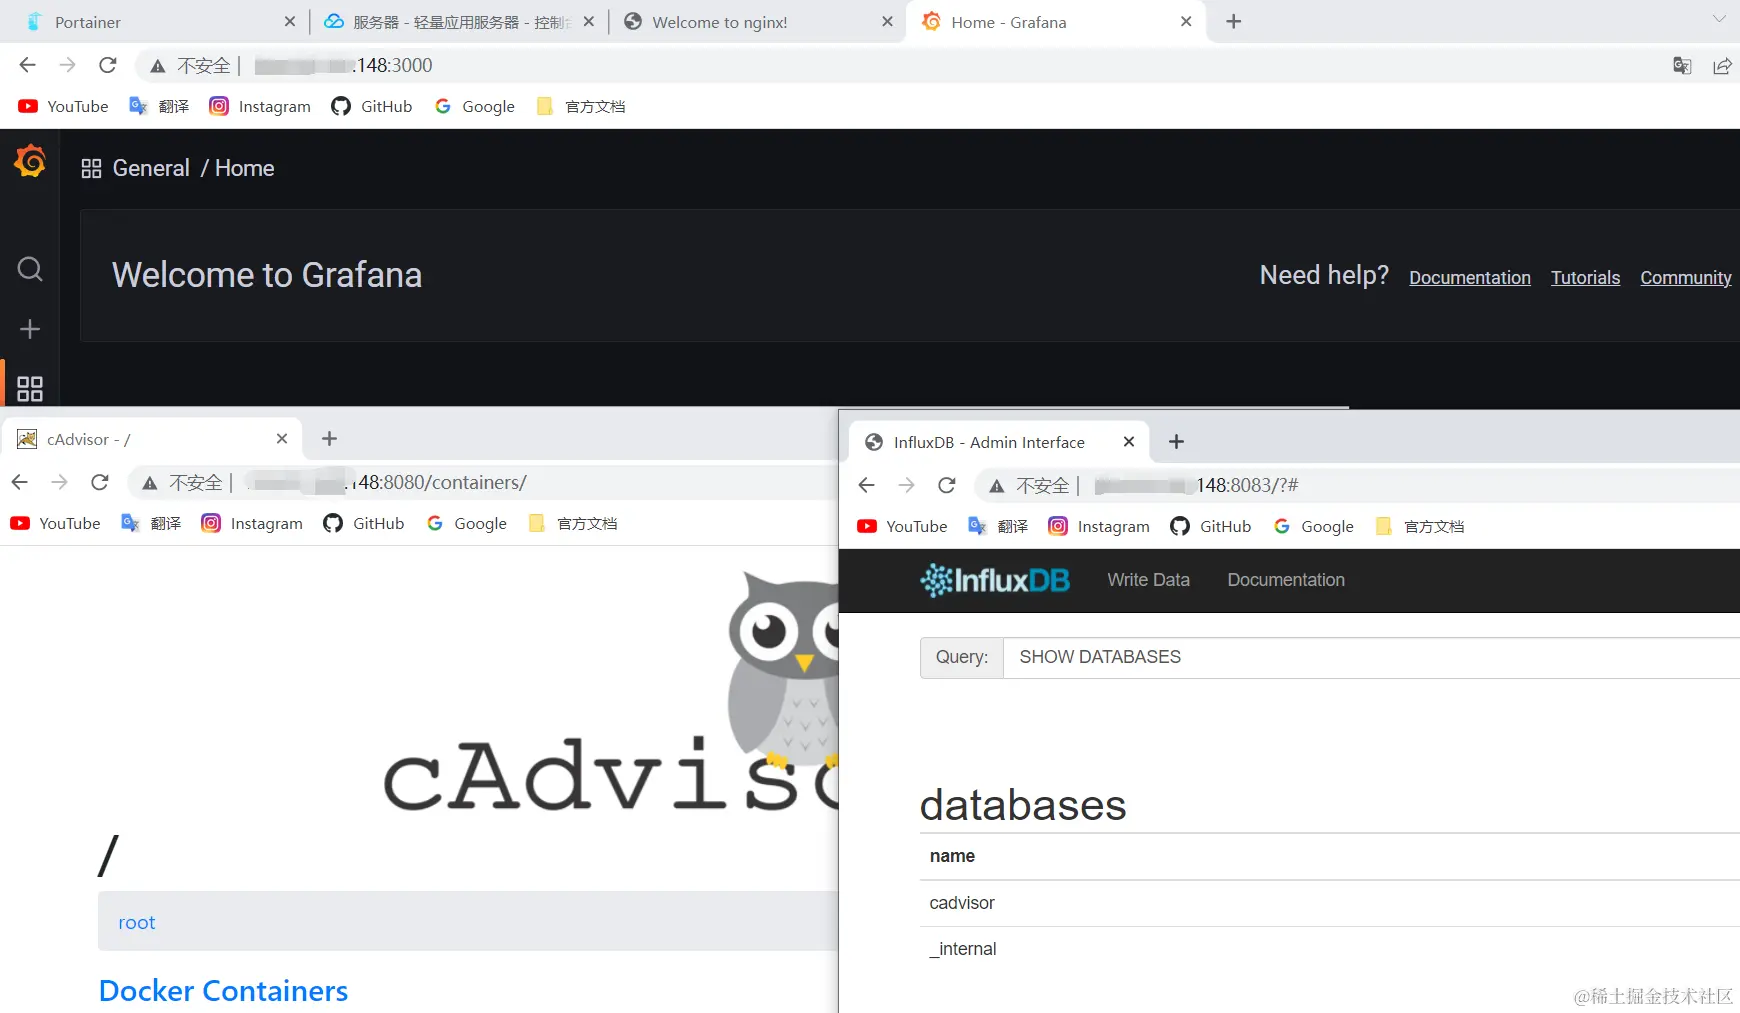The image size is (1740, 1013).
Task: Open YouTube bookmark in InfluxDB window
Action: (902, 526)
